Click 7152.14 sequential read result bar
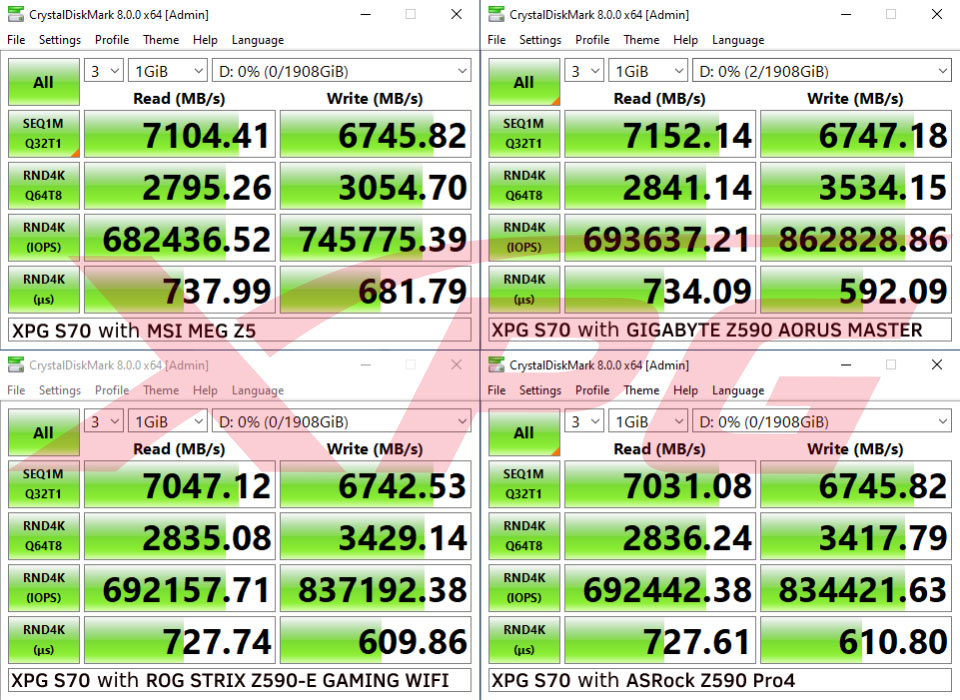 point(659,134)
